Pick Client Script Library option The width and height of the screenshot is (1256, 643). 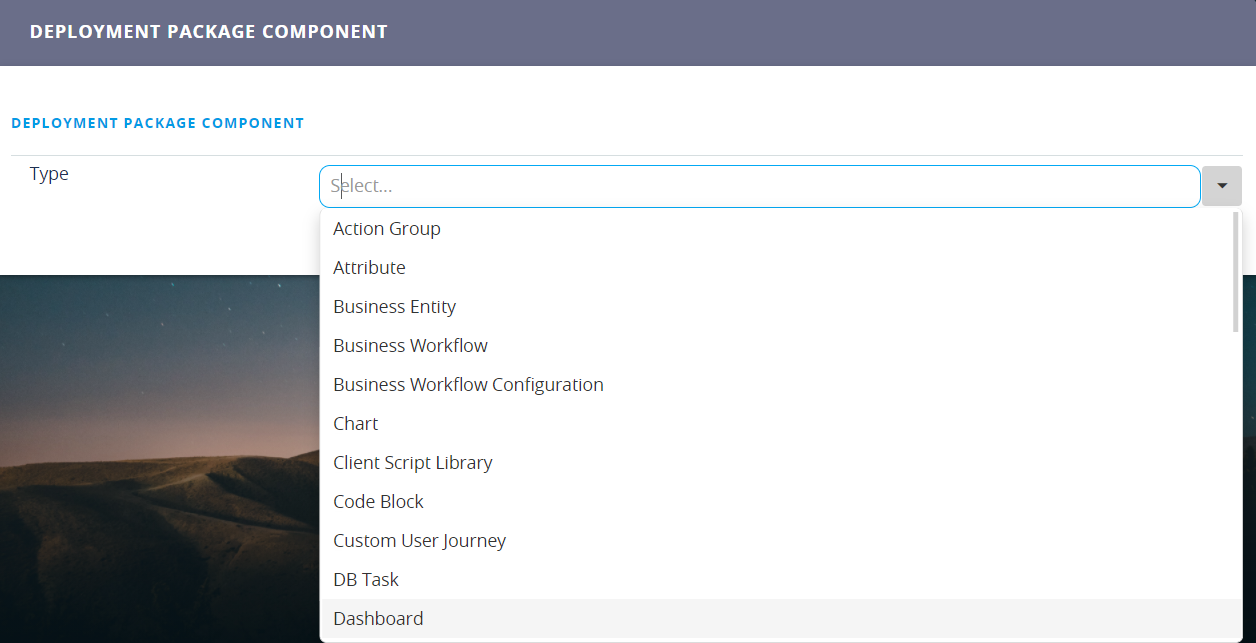(x=412, y=463)
